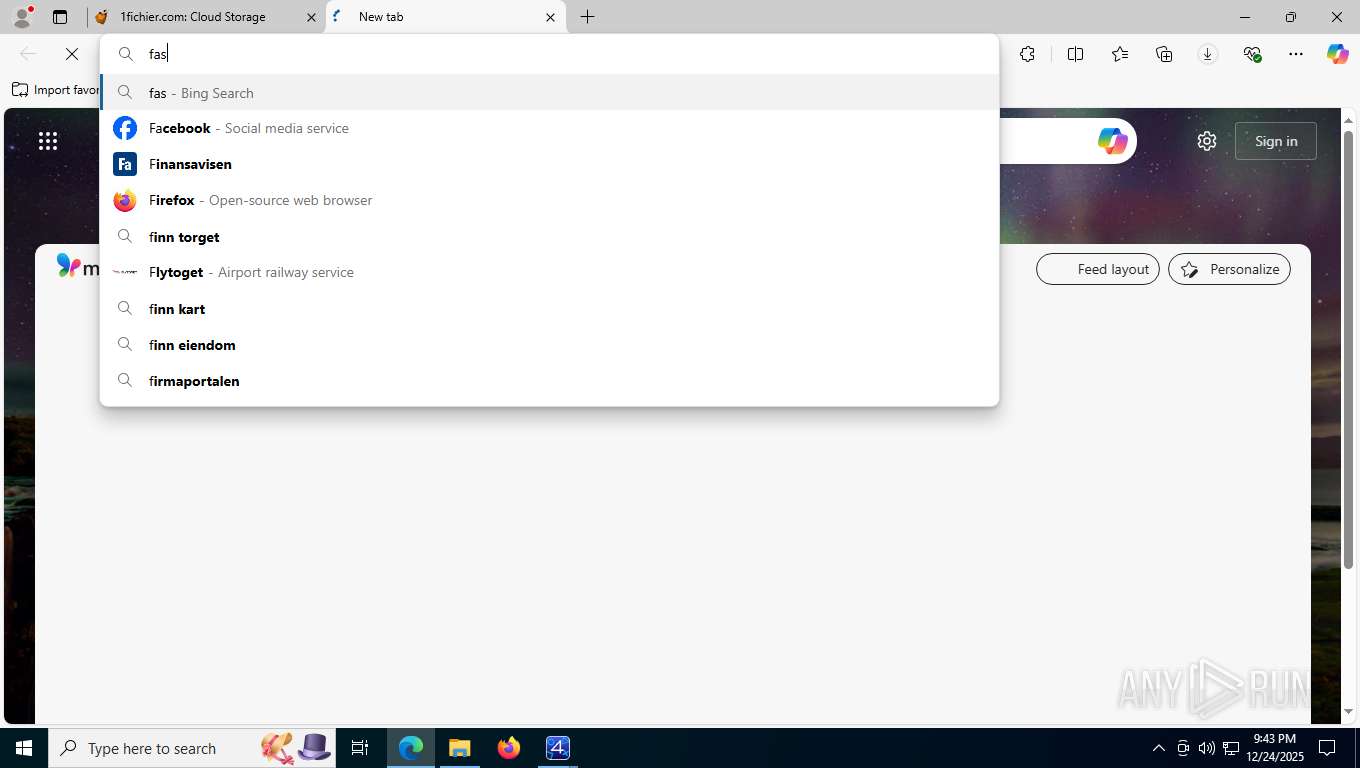Select the firmaportalen suggestion
1360x768 pixels.
550,381
